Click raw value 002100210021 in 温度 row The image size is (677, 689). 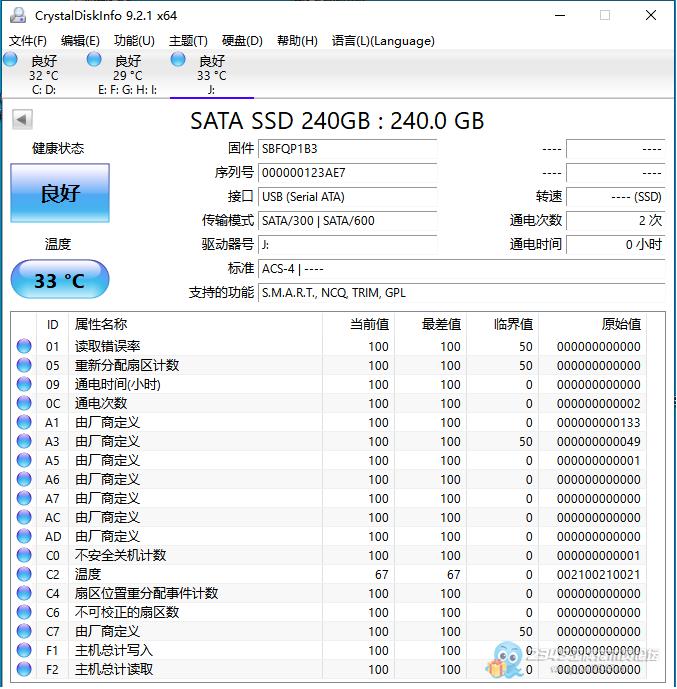click(598, 574)
